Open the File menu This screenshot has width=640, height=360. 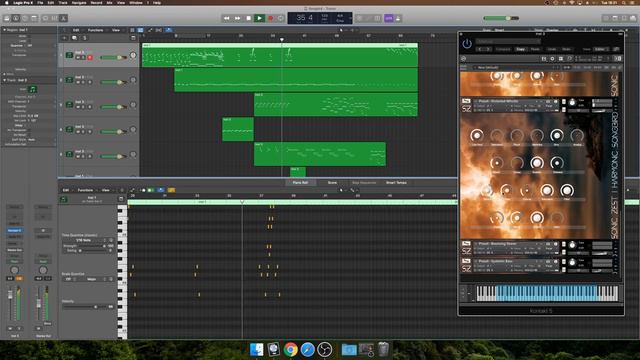pyautogui.click(x=40, y=2)
